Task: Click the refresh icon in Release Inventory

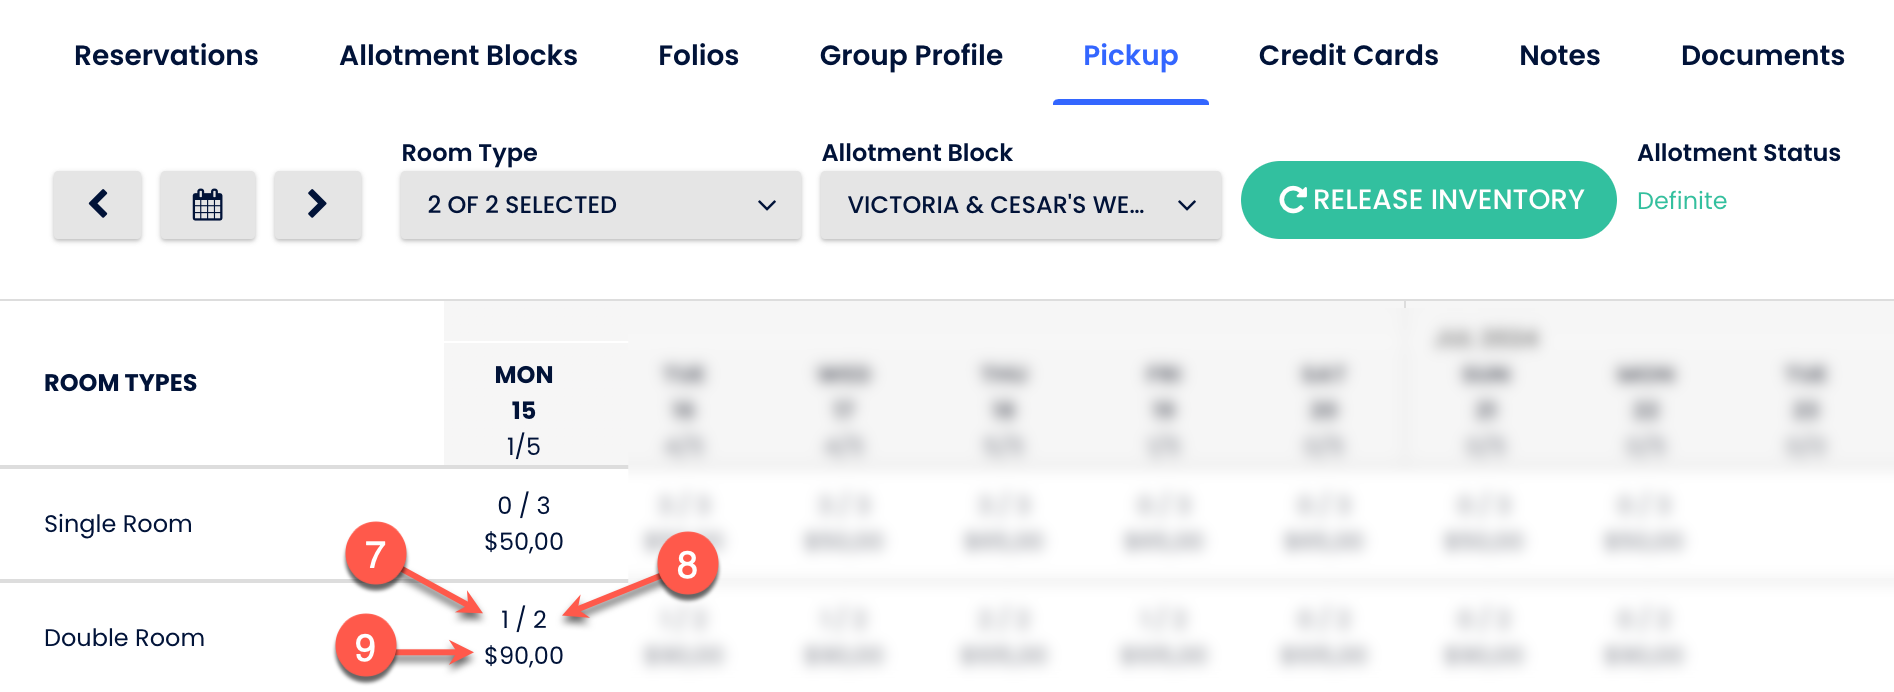Action: point(1292,200)
